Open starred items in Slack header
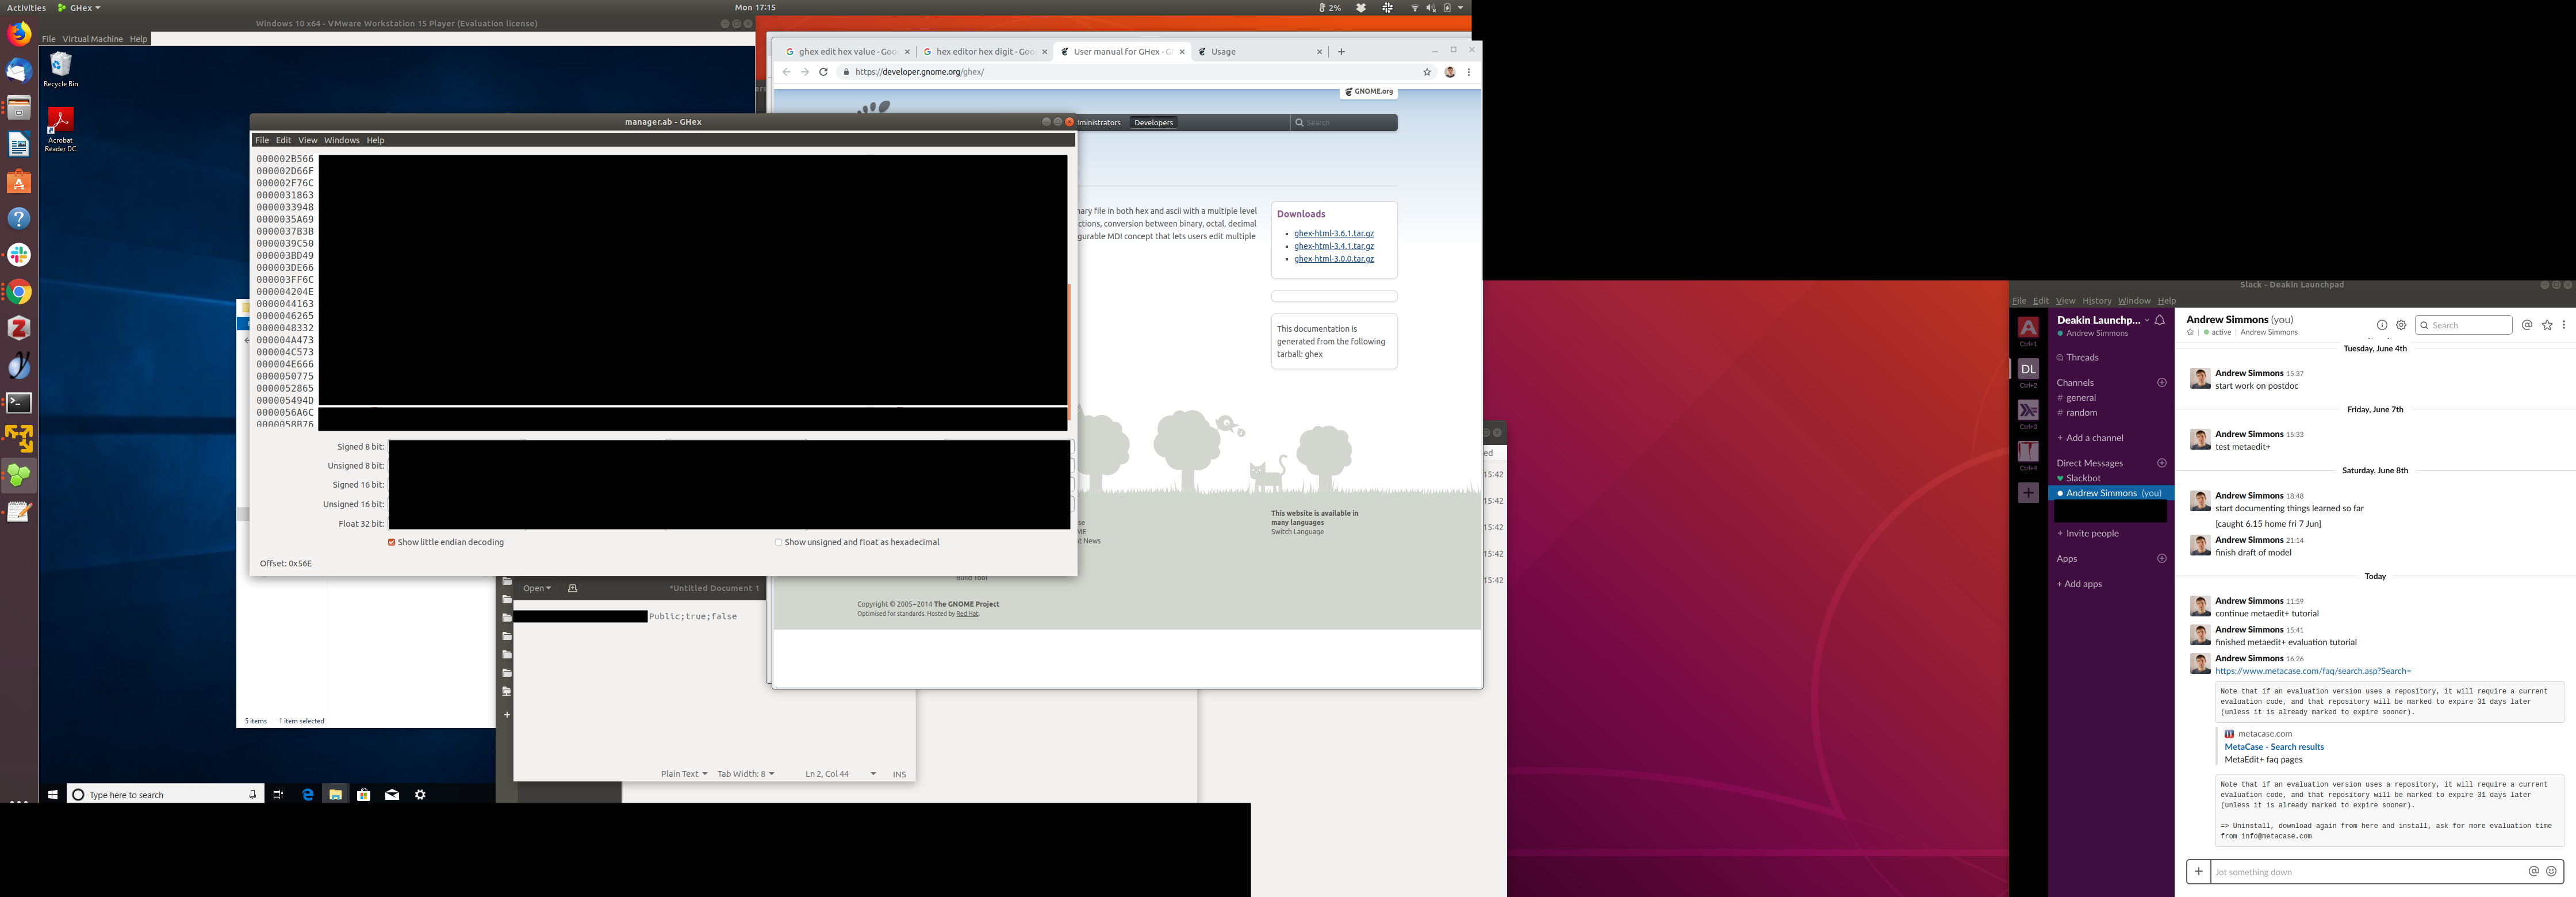The height and width of the screenshot is (897, 2576). click(2547, 325)
